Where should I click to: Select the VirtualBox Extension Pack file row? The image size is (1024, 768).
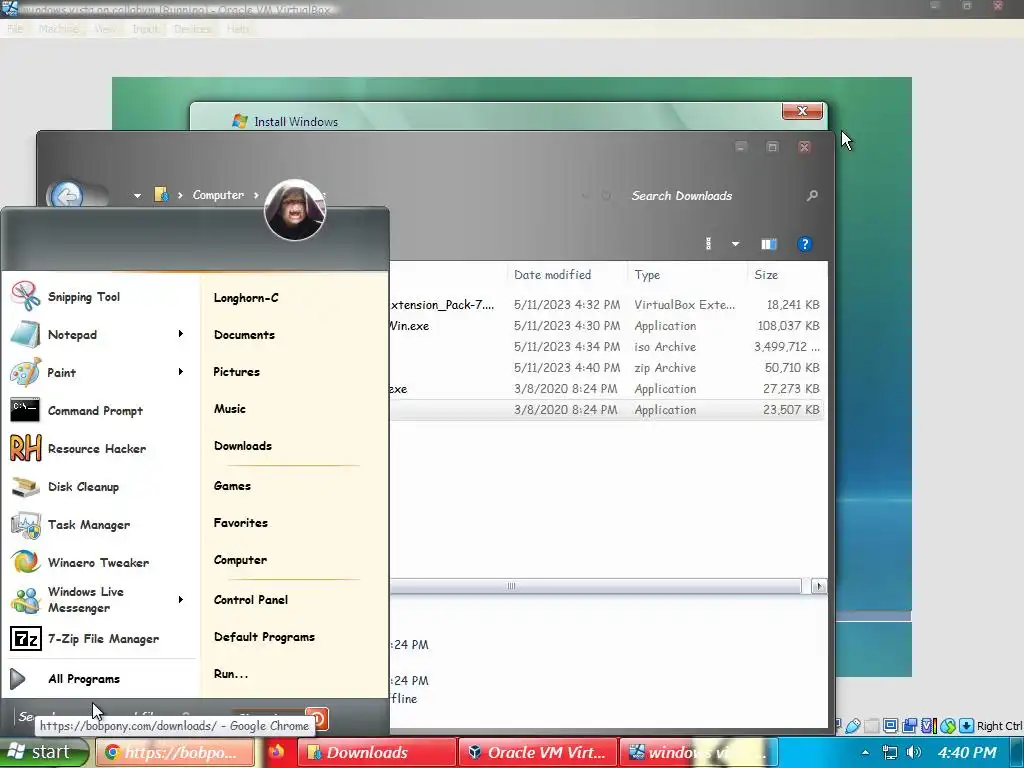tap(606, 304)
